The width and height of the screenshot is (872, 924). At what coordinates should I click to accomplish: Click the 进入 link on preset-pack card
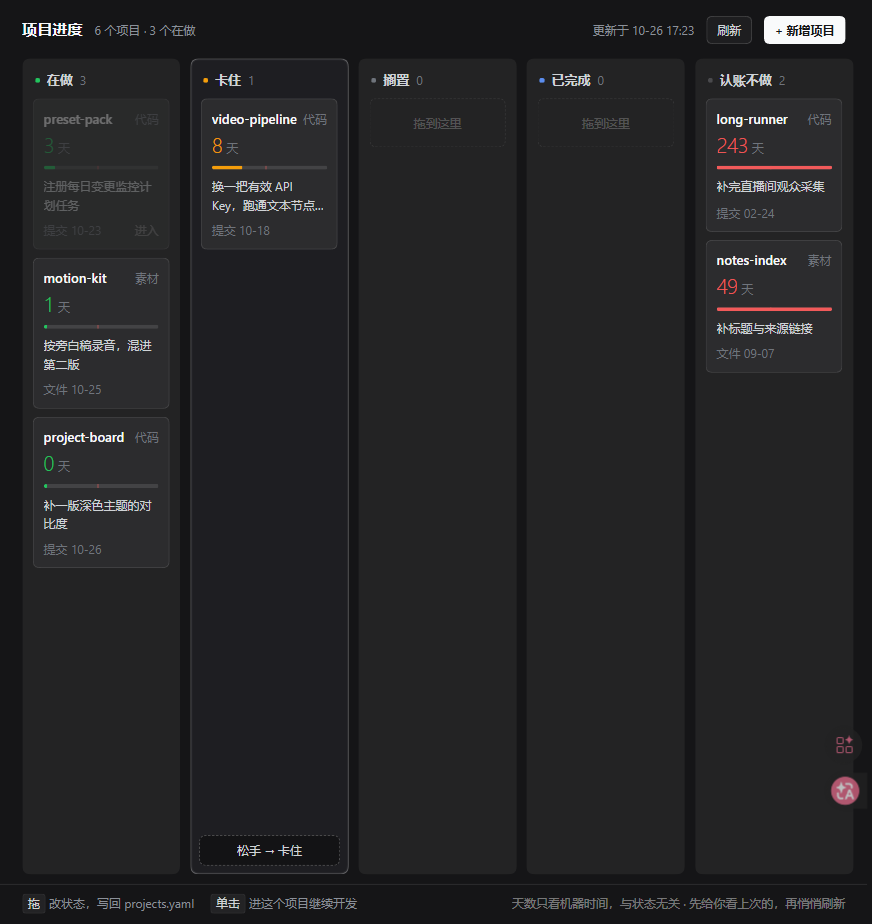coord(146,230)
